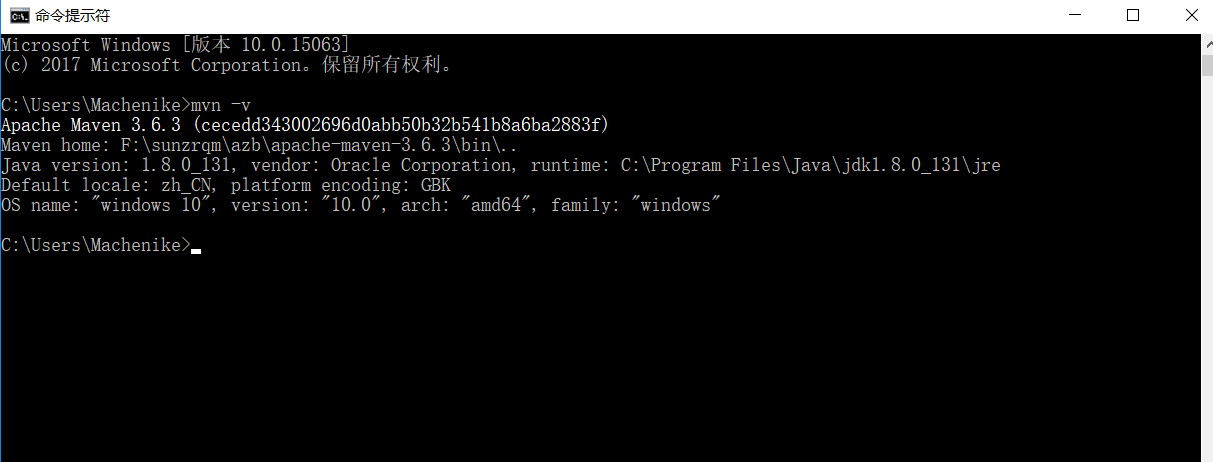
Task: Click on 'Apache Maven 3.6.3' text
Action: tap(91, 125)
